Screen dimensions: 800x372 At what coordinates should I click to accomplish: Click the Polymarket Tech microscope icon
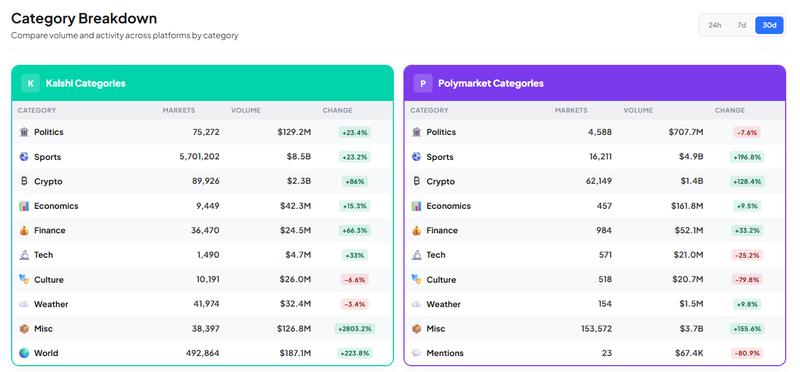(416, 255)
